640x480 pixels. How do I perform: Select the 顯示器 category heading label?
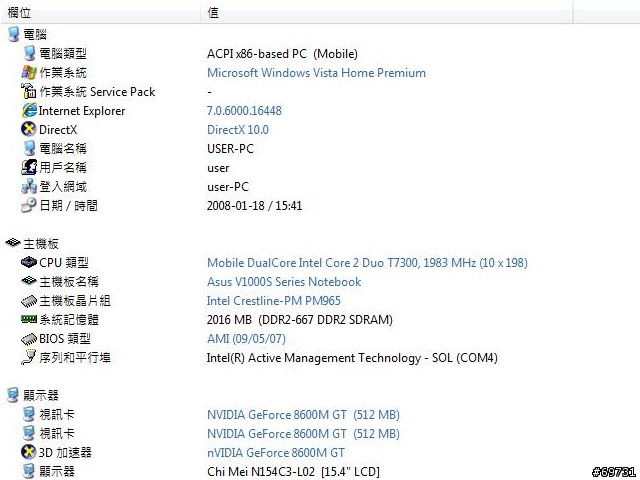coord(41,395)
